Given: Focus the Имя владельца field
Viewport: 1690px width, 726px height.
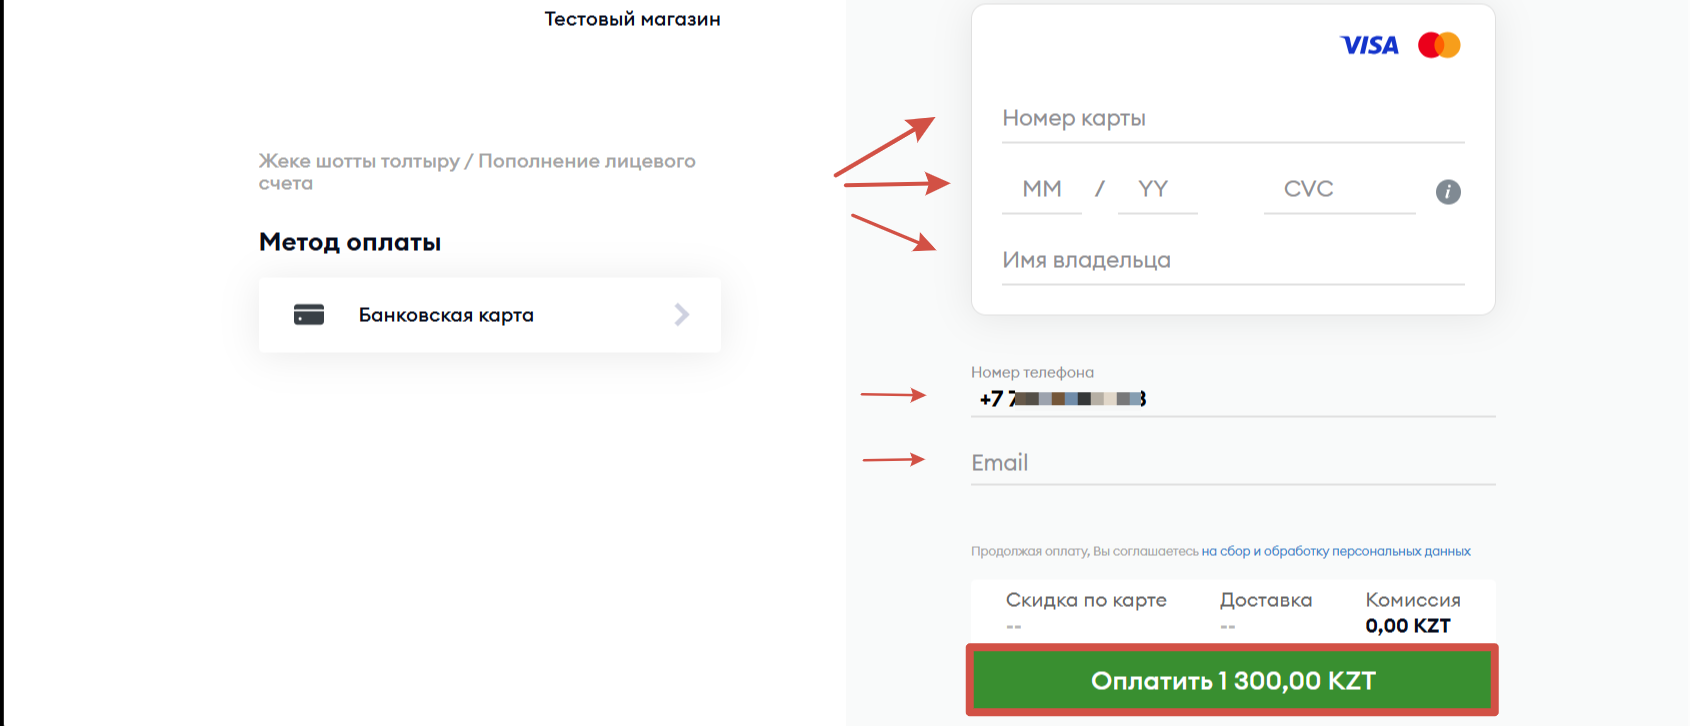Looking at the screenshot, I should click(1233, 261).
